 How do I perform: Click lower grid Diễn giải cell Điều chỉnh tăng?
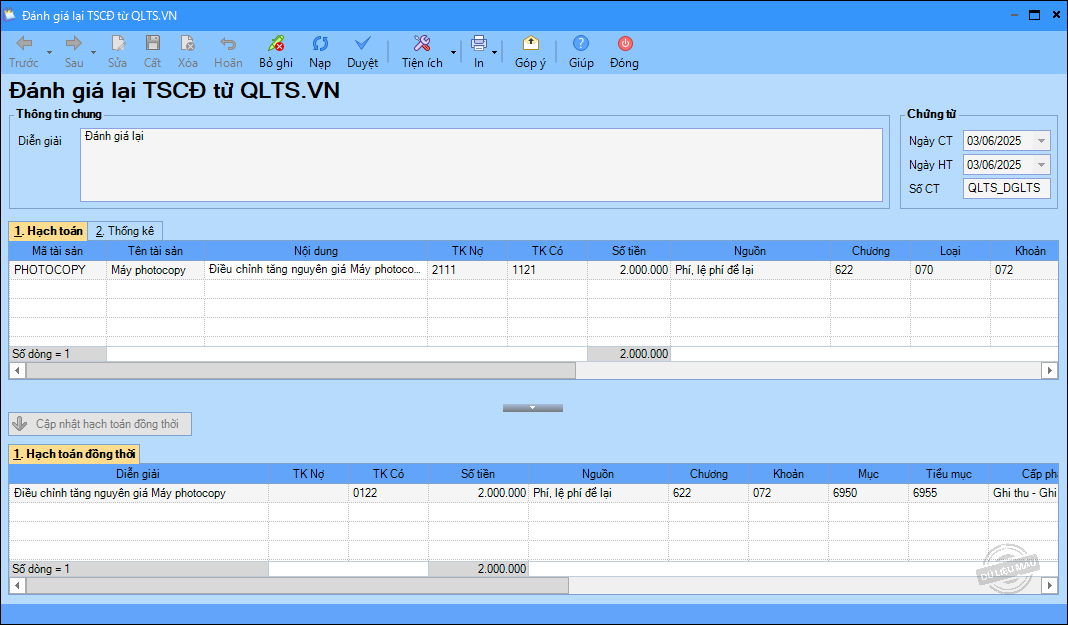[138, 493]
